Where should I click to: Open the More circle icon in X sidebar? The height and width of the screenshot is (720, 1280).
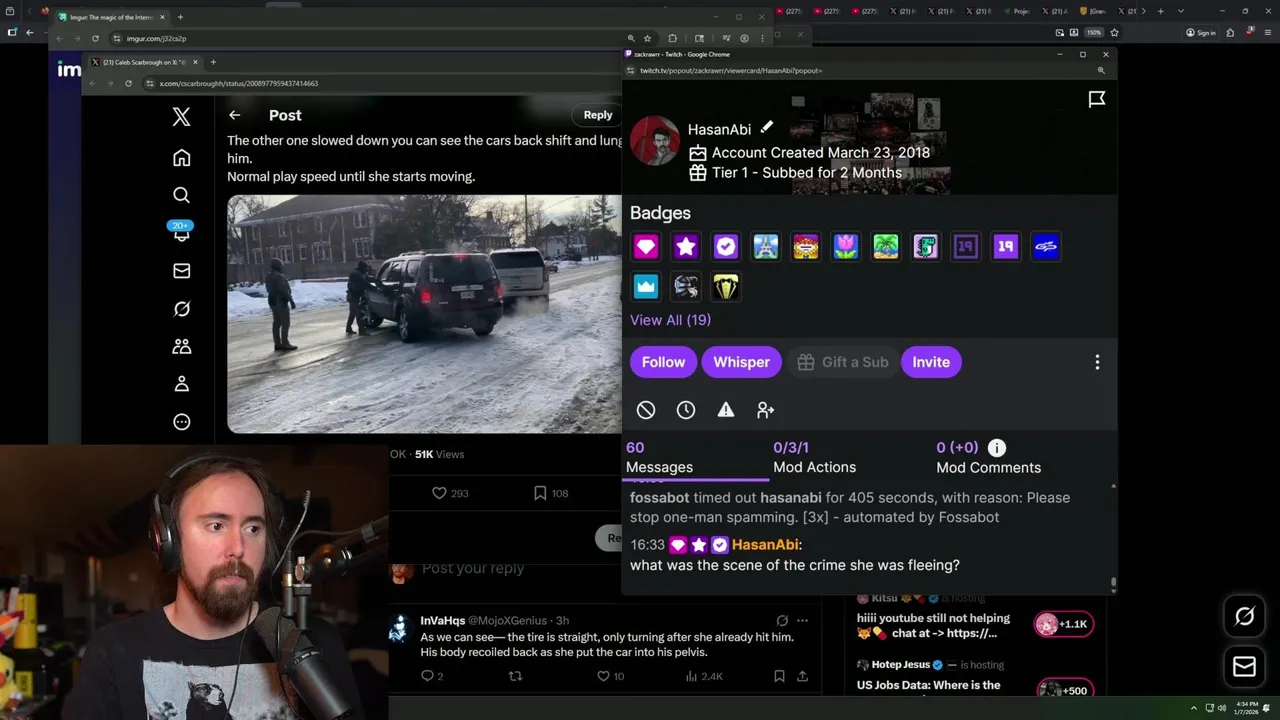(181, 422)
